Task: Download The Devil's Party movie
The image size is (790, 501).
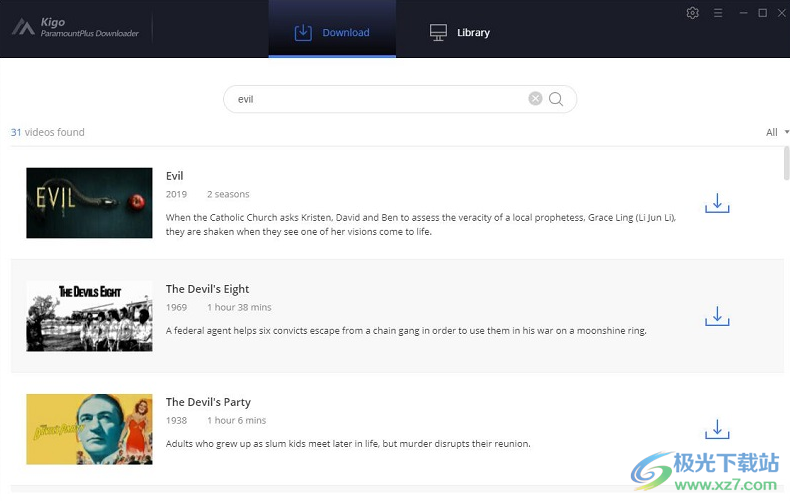Action: pyautogui.click(x=717, y=429)
